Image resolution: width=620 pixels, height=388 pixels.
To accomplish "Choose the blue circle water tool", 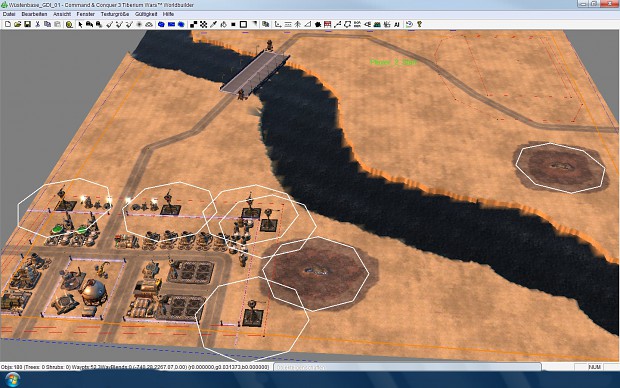I will 181,25.
